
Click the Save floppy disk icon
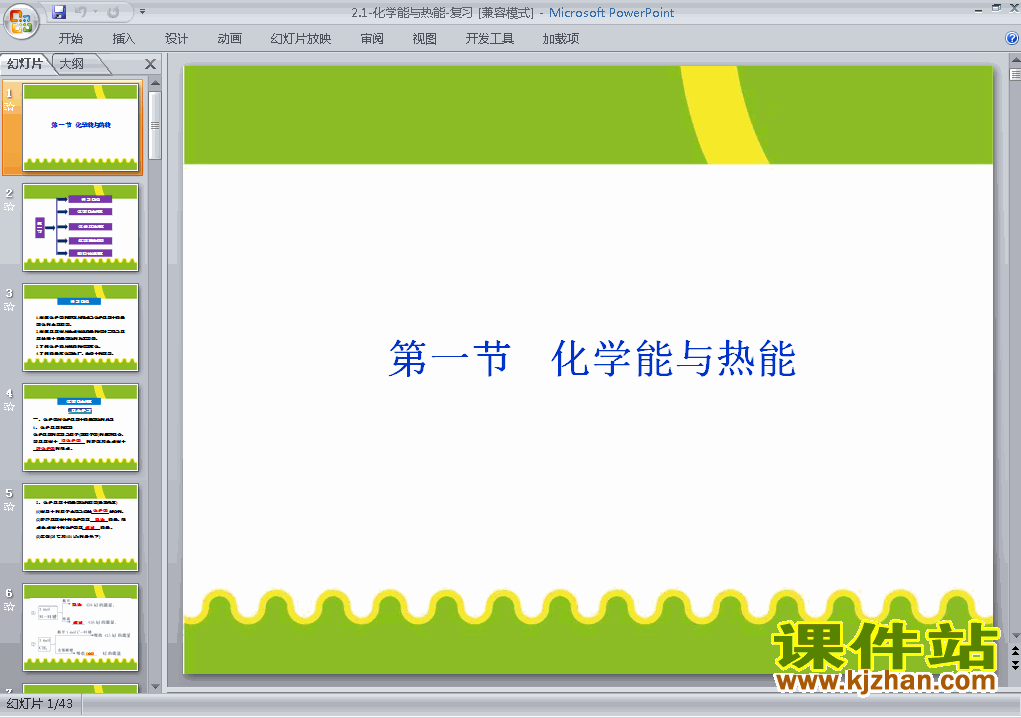(x=59, y=12)
